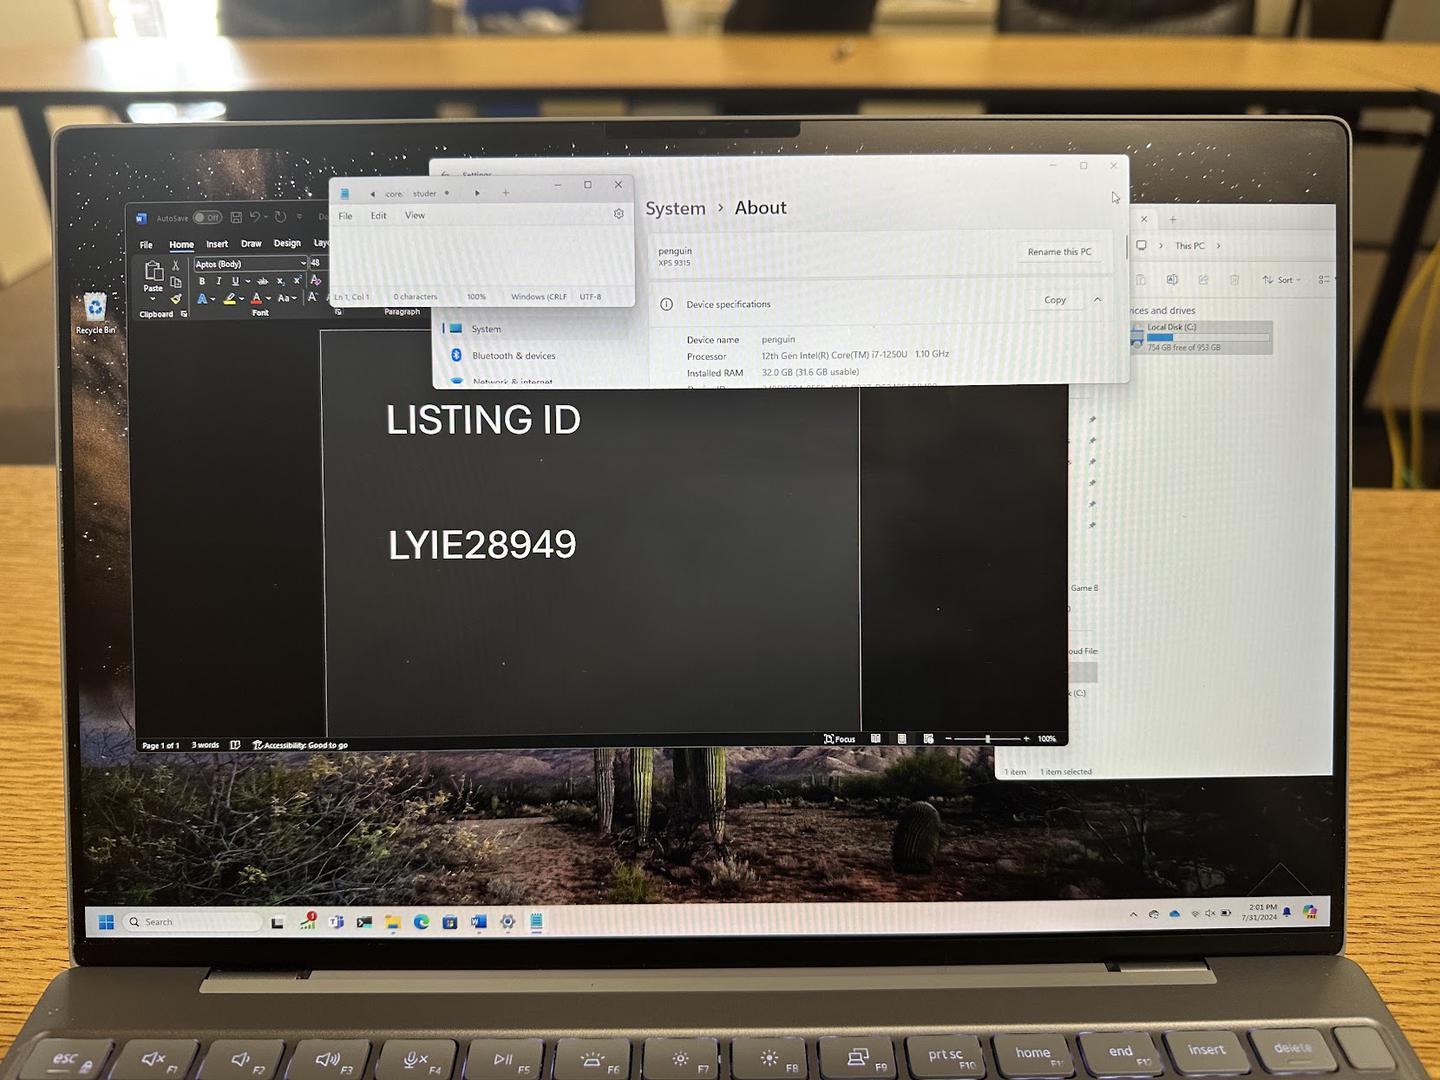Switch to the Insert tab in Word
1440x1080 pixels.
coord(217,244)
